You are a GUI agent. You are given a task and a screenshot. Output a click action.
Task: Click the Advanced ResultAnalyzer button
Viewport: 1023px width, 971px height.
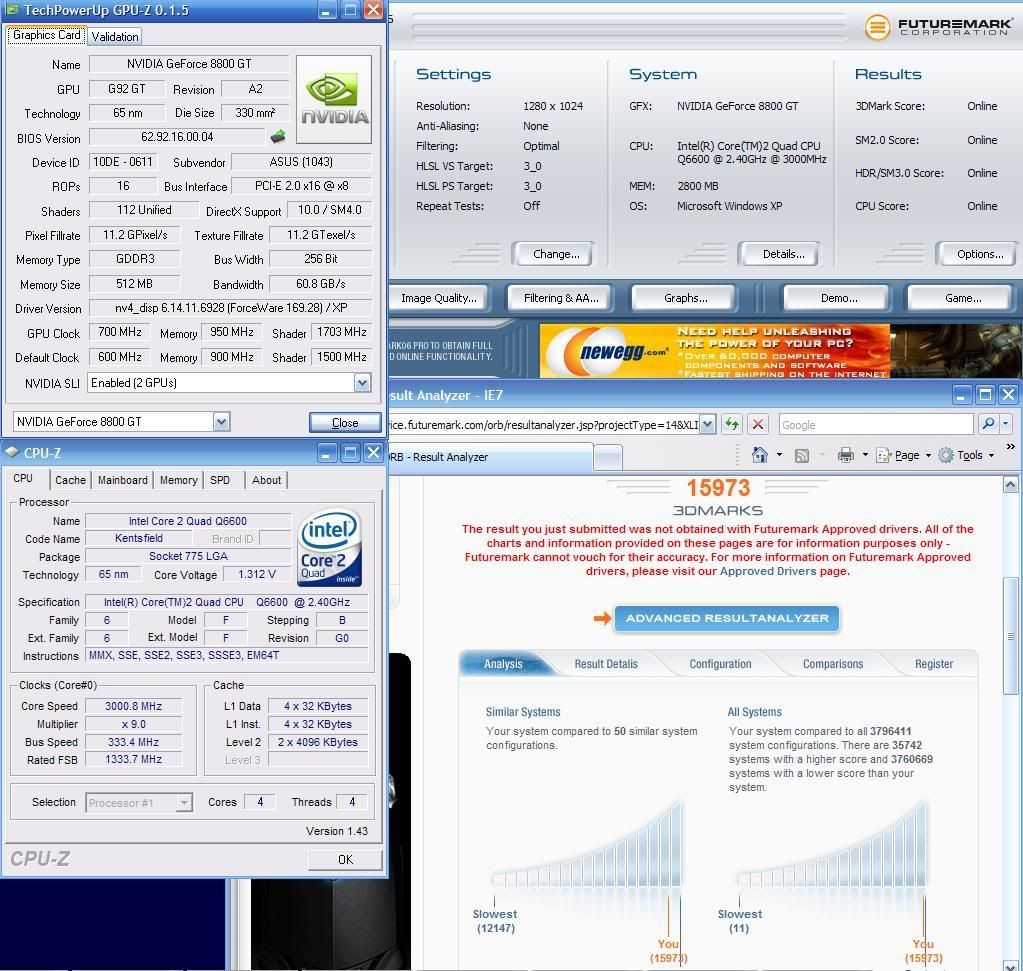click(x=727, y=618)
